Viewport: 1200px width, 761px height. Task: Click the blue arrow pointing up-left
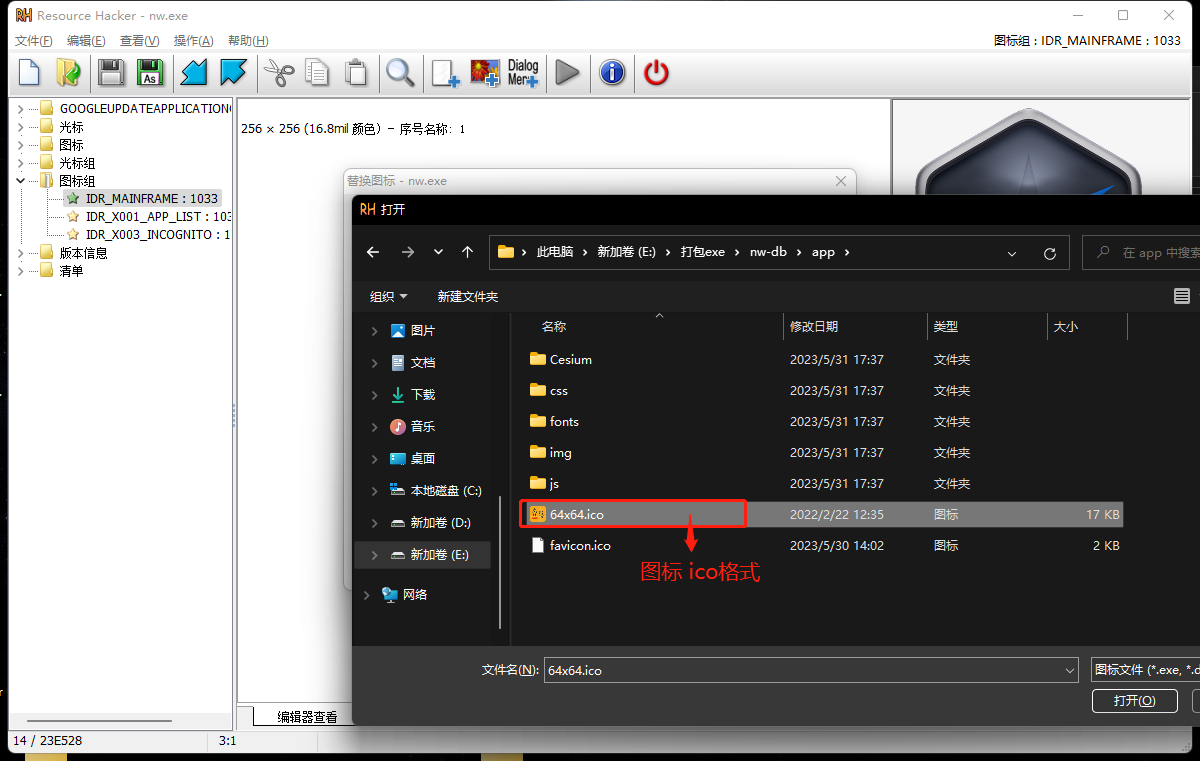pyautogui.click(x=233, y=72)
